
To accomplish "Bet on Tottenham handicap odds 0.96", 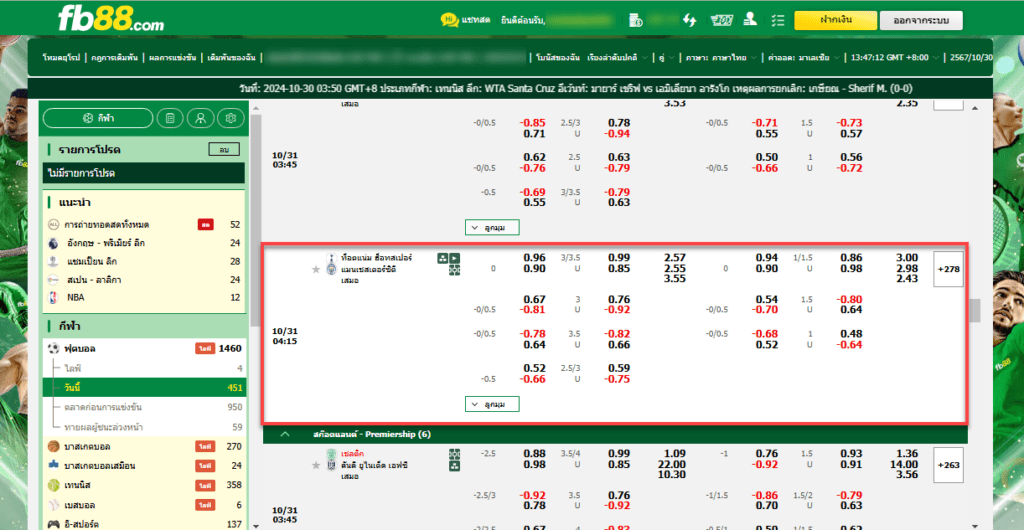I will (534, 257).
